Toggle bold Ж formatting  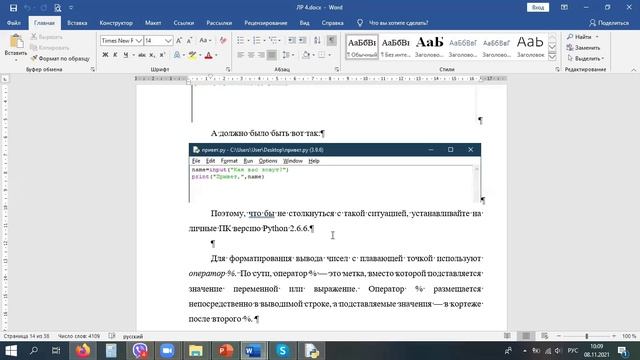click(105, 55)
